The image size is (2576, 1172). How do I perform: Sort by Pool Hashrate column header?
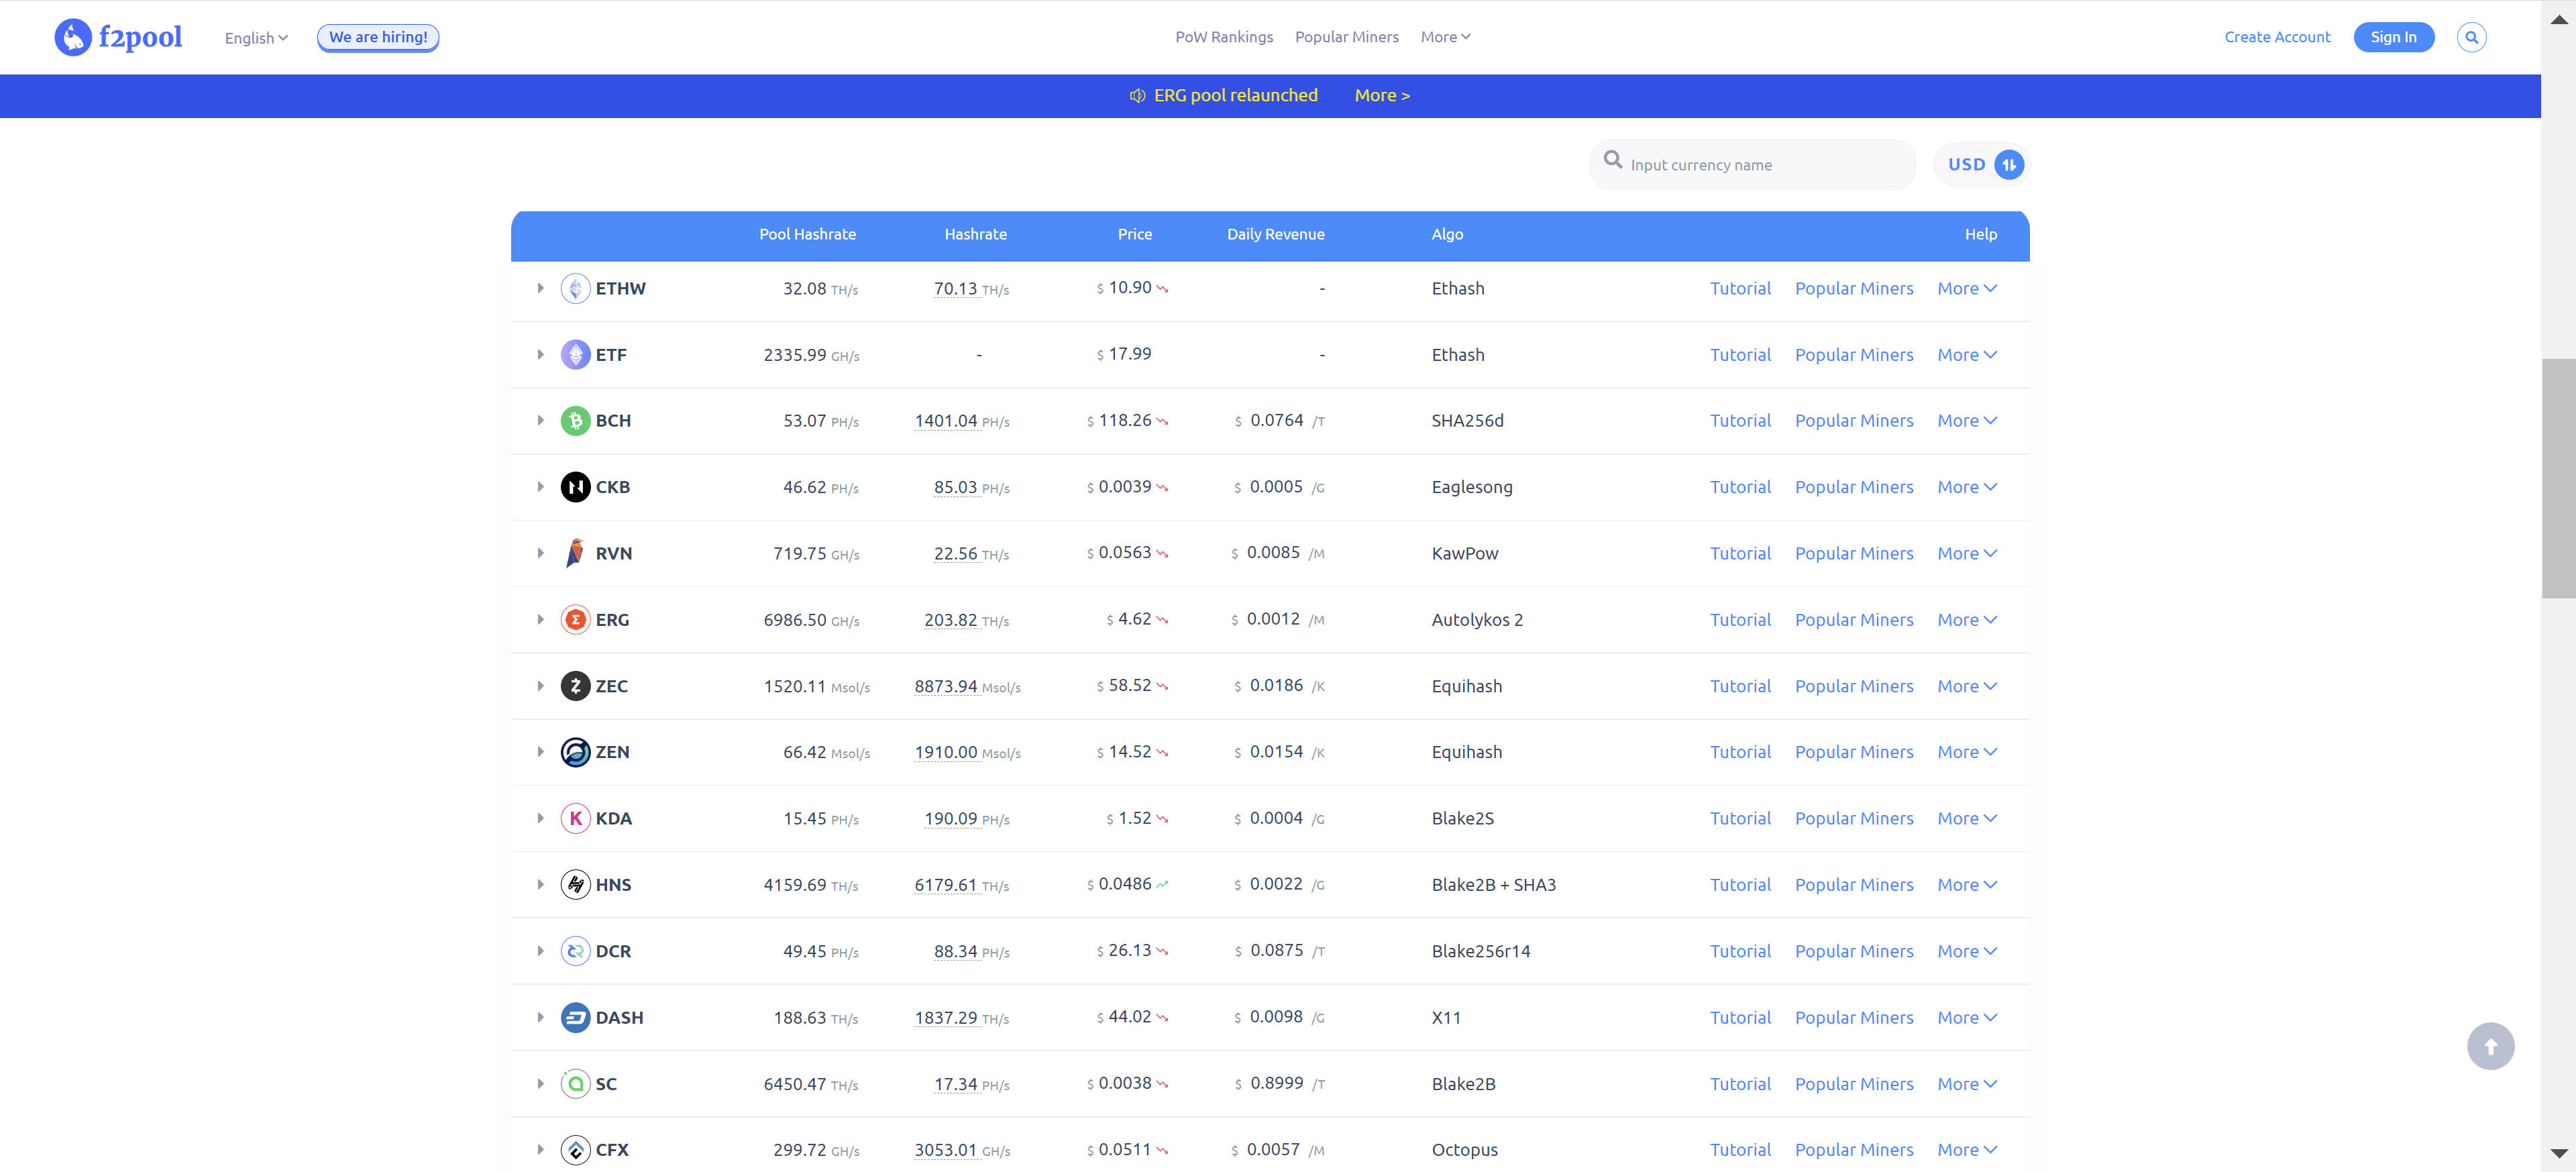807,234
